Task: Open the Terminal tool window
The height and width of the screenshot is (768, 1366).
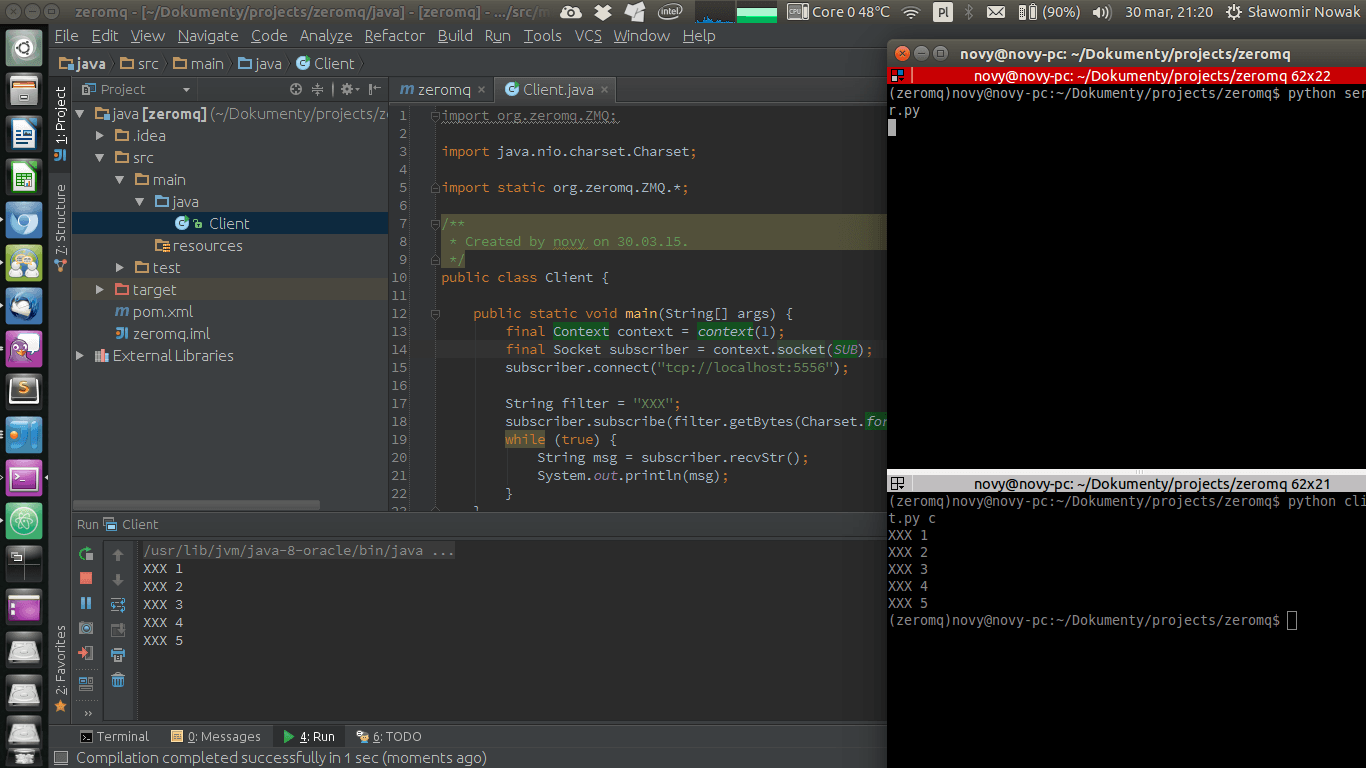Action: click(114, 737)
